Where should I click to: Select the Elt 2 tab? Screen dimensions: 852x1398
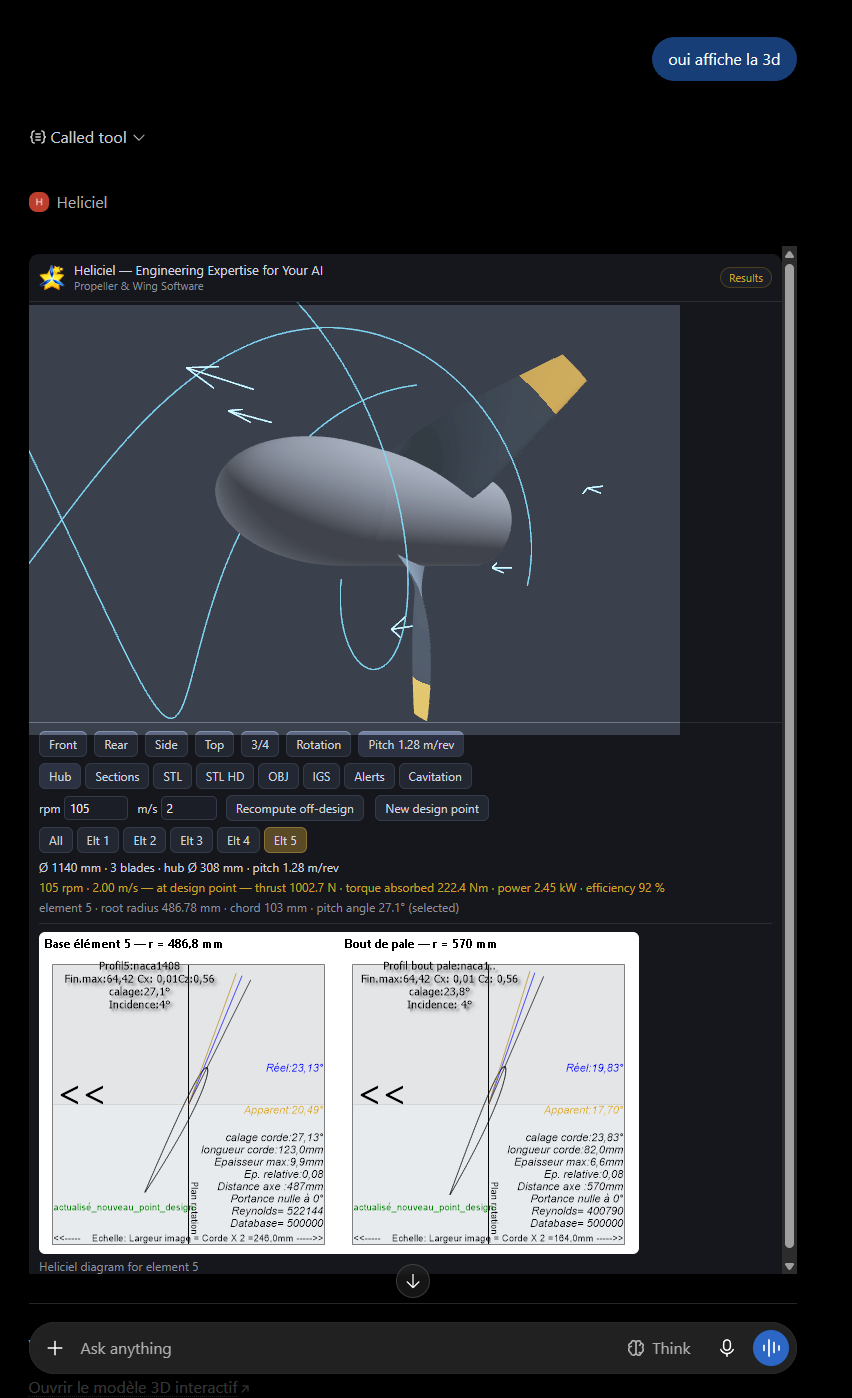145,841
